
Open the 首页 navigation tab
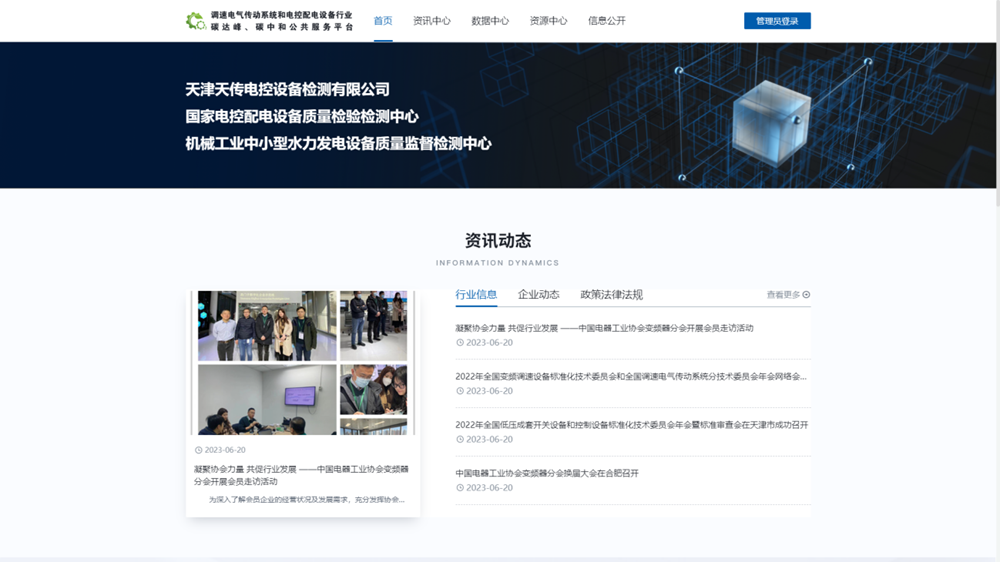pyautogui.click(x=383, y=21)
